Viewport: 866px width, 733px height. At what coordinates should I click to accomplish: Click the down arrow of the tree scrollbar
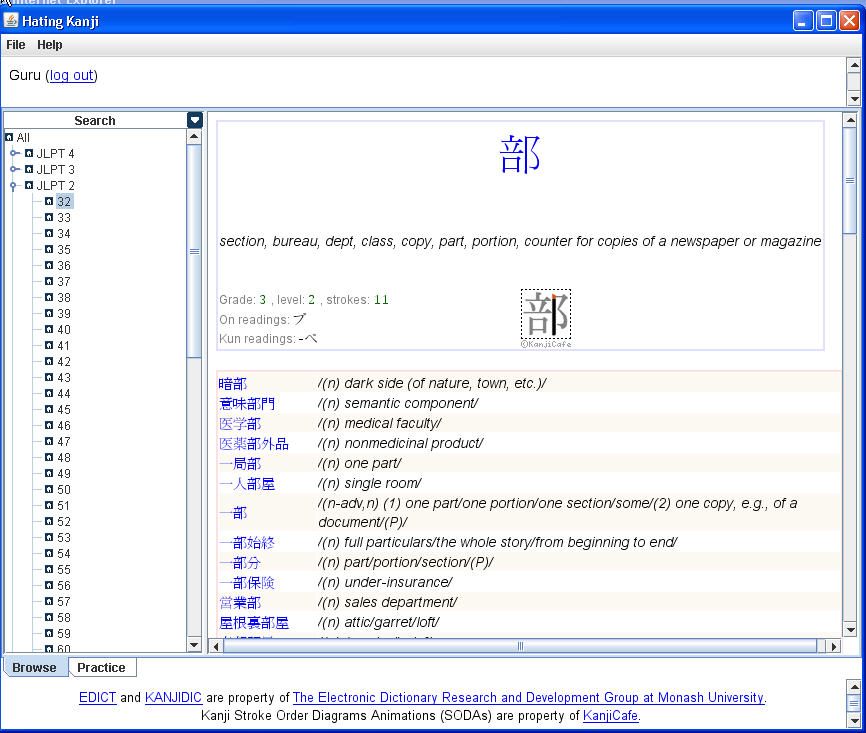click(194, 644)
